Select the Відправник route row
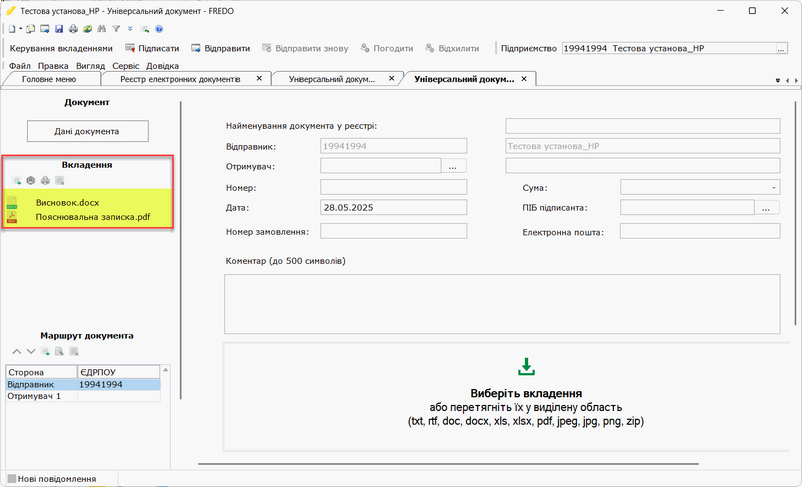 point(83,385)
